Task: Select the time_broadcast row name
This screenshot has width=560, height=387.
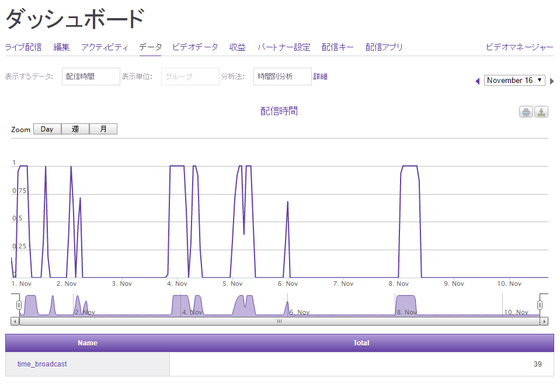Action: (42, 364)
